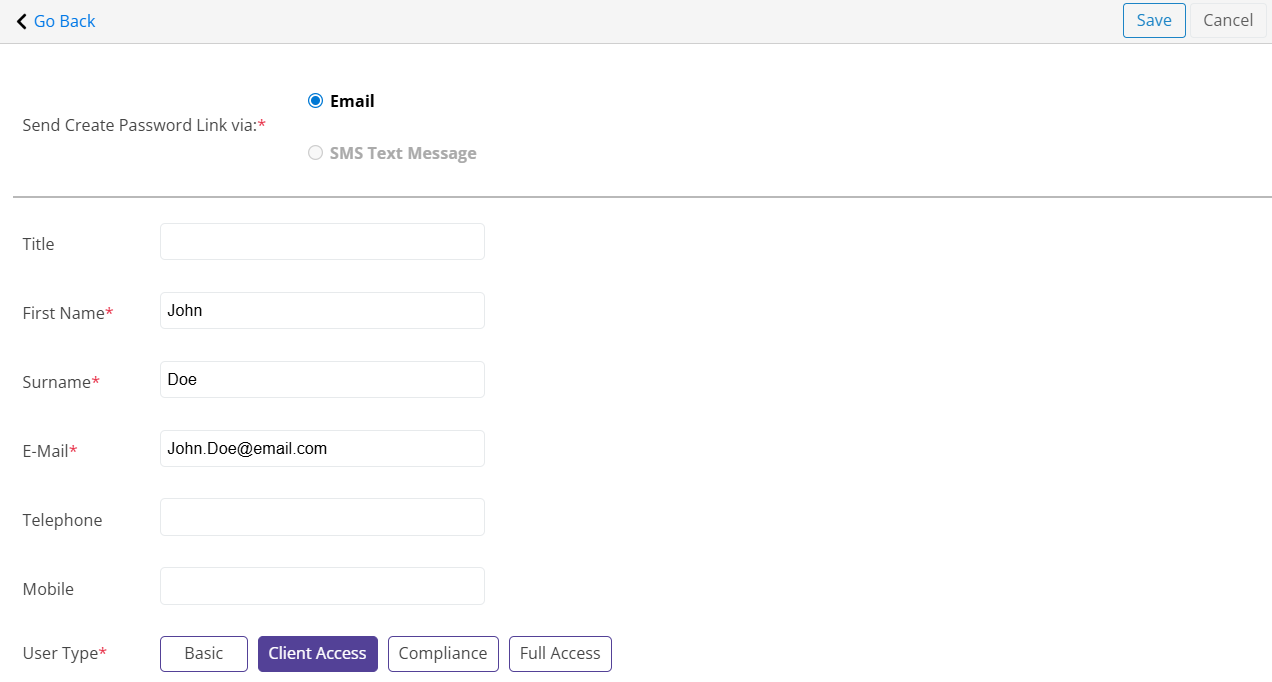Cancel the user creation

1228,21
